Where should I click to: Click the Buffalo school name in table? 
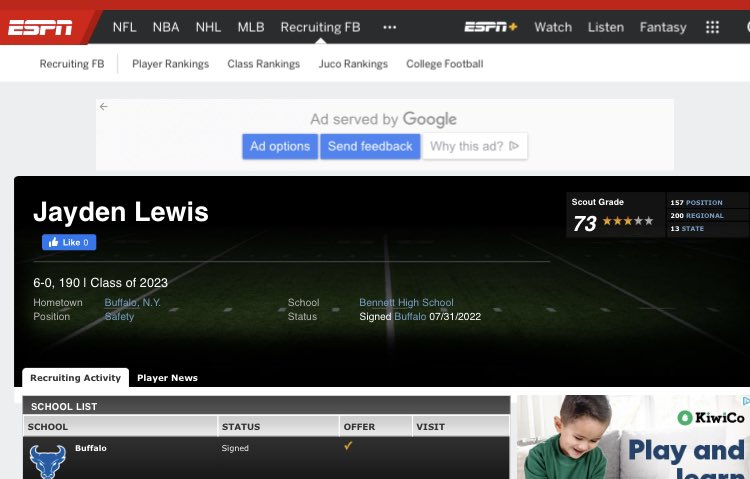tap(91, 448)
